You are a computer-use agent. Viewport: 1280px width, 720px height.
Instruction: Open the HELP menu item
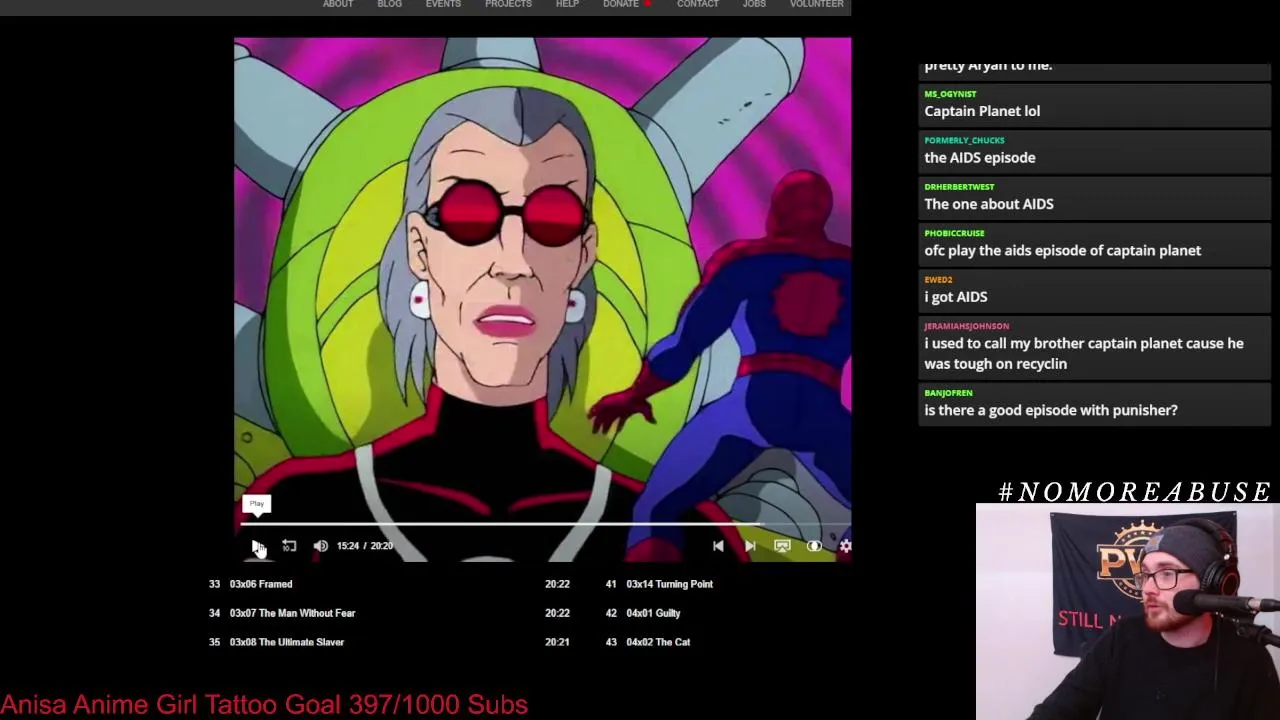567,4
